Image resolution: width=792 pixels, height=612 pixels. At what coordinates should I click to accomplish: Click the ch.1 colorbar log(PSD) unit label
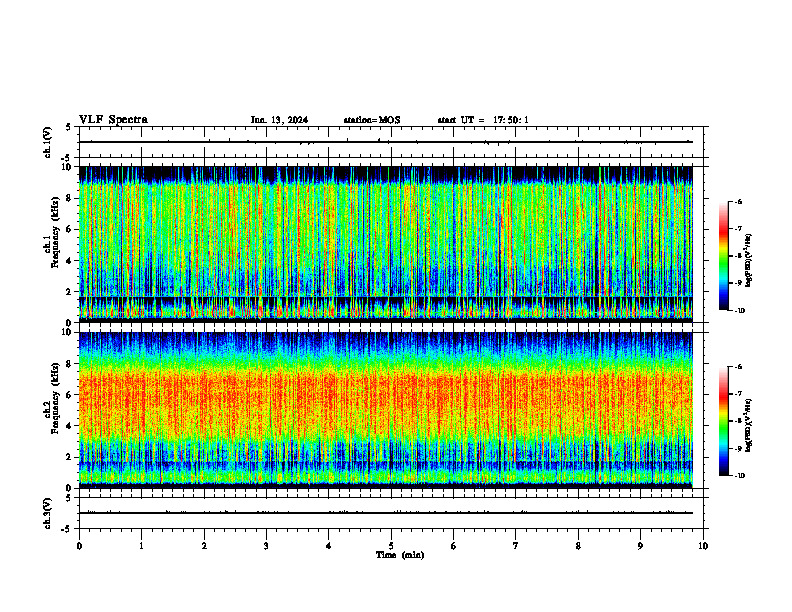tap(749, 261)
